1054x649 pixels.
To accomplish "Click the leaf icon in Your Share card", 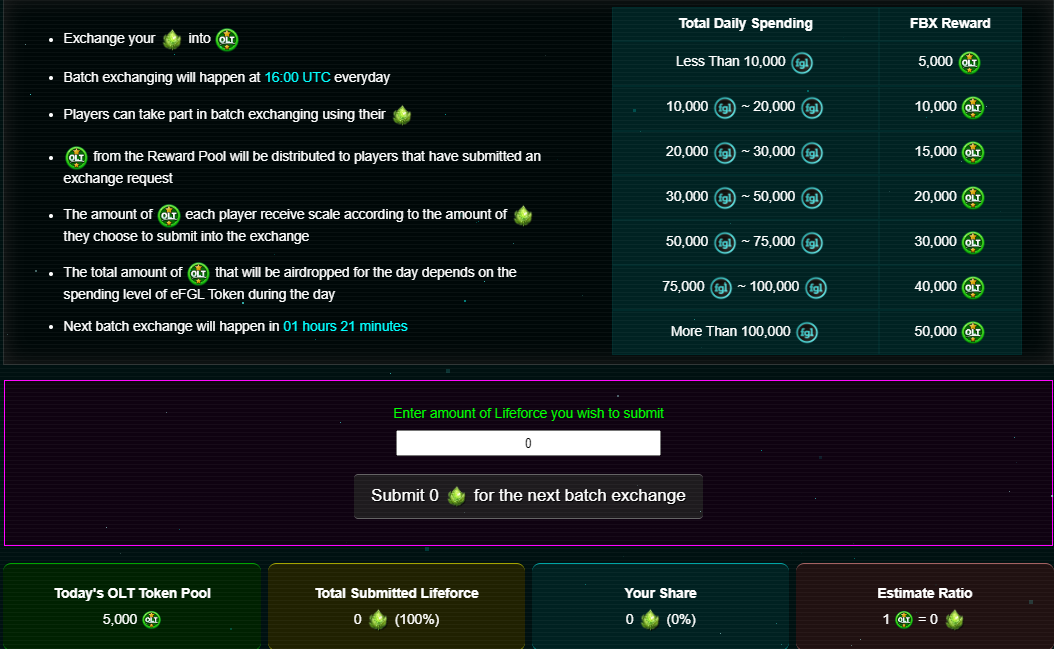I will (x=650, y=619).
